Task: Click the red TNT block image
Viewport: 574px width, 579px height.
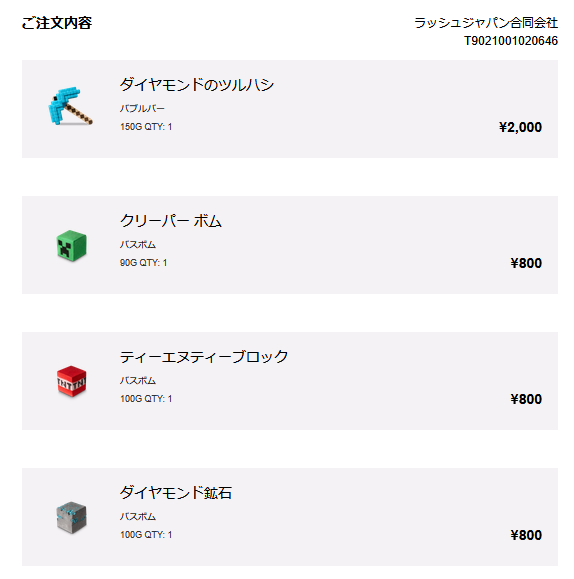Action: tap(72, 381)
